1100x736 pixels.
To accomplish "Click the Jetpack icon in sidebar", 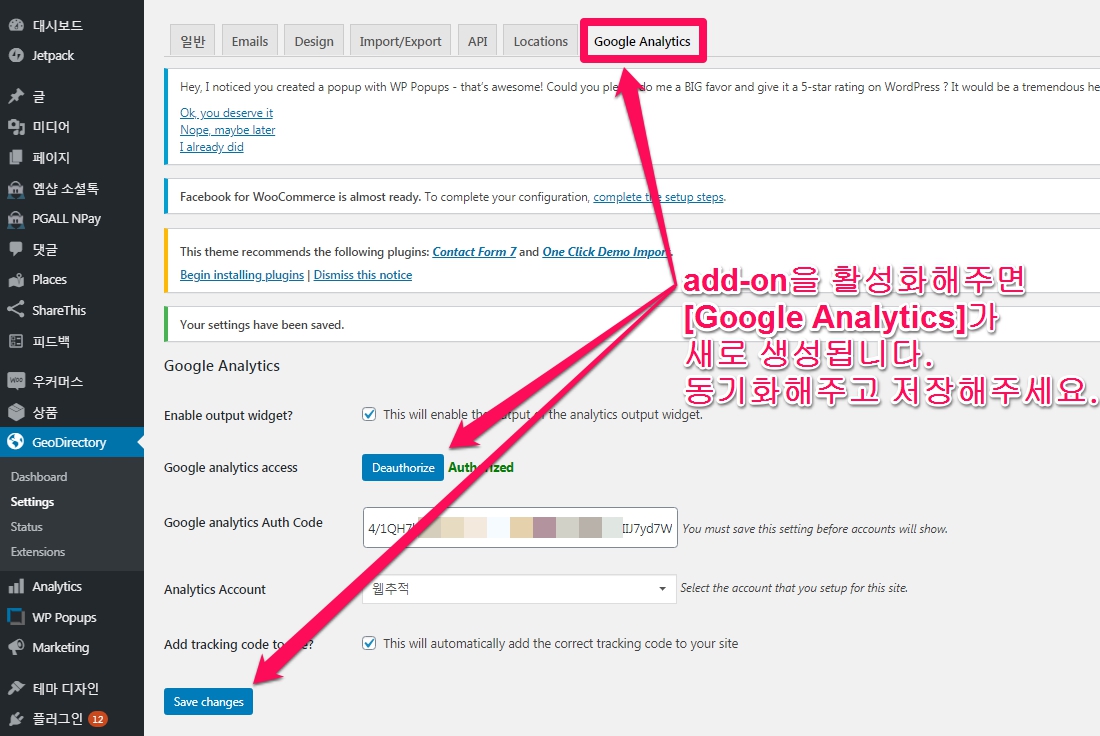I will point(15,55).
